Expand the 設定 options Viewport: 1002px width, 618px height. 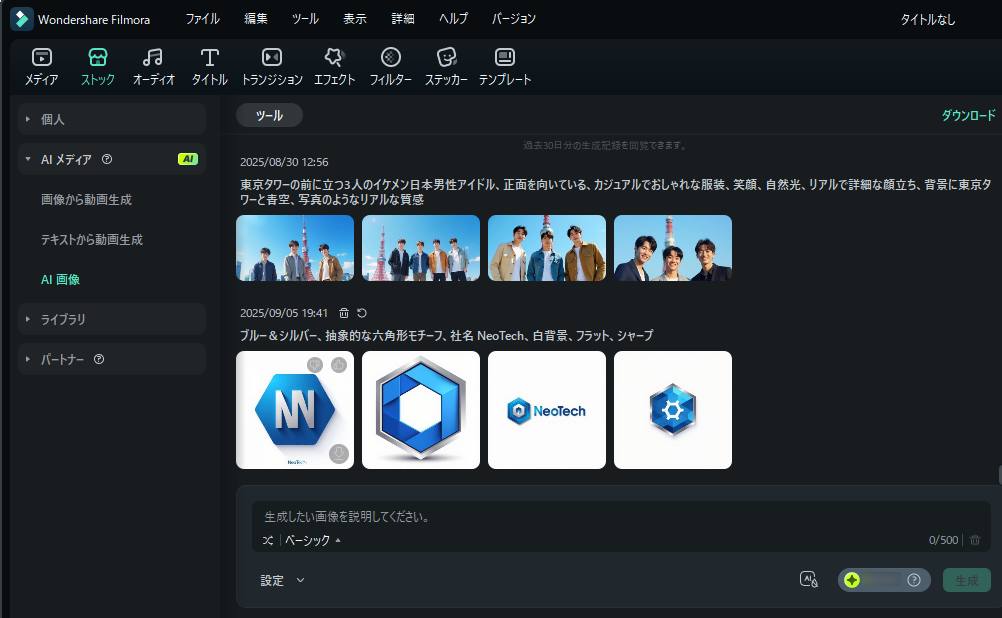pyautogui.click(x=282, y=580)
